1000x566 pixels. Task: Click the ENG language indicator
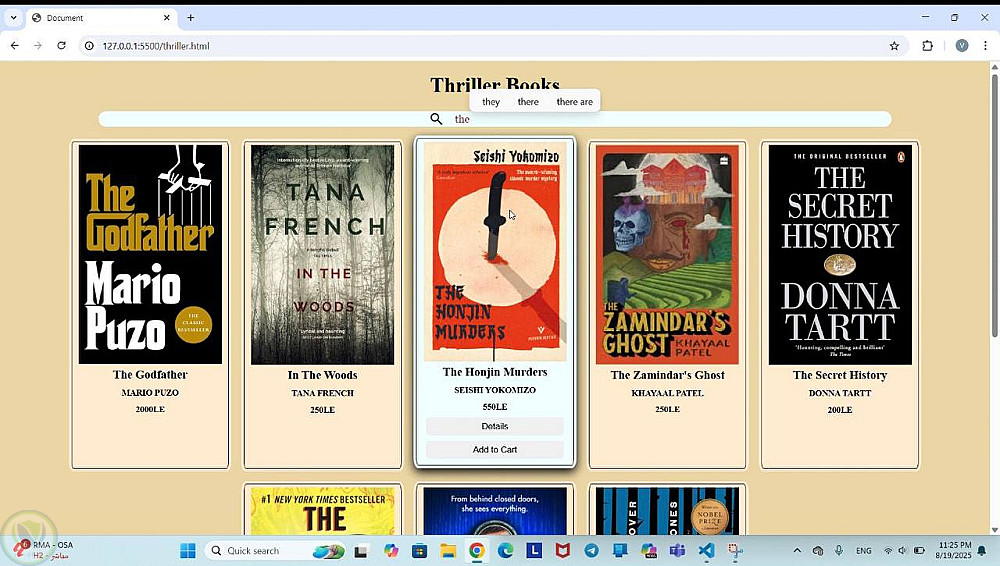864,551
